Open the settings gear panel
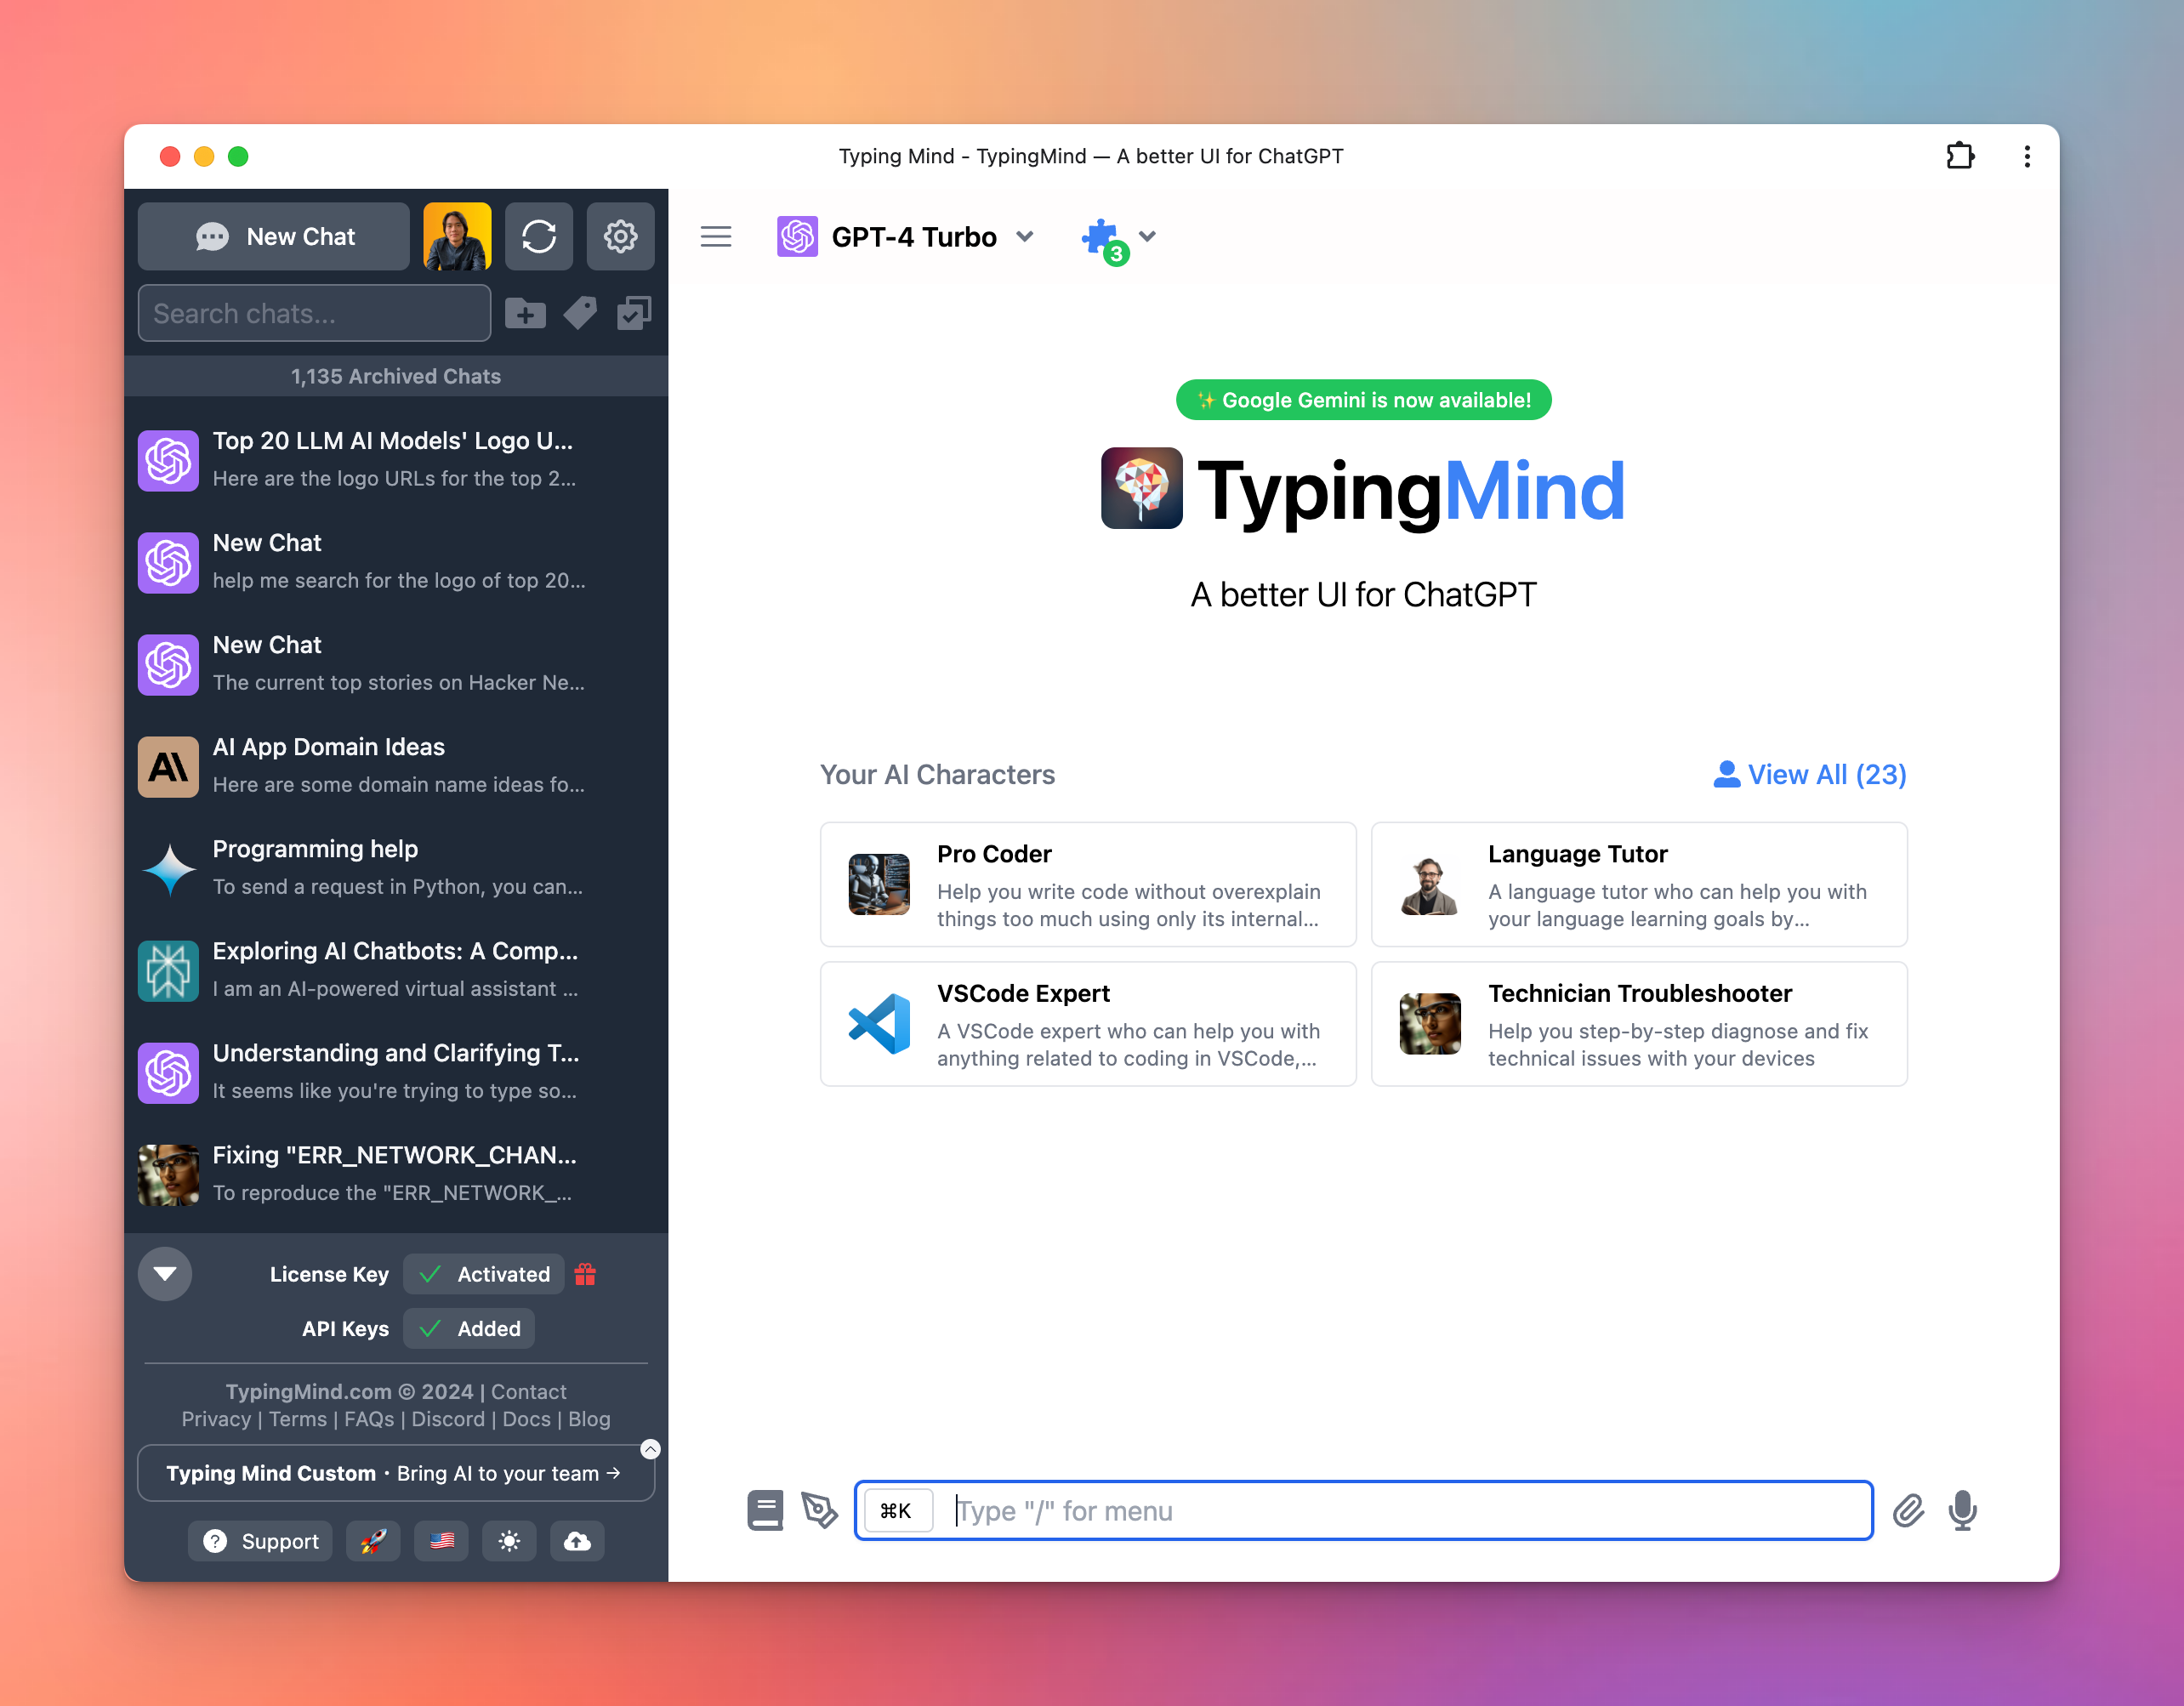 [621, 236]
